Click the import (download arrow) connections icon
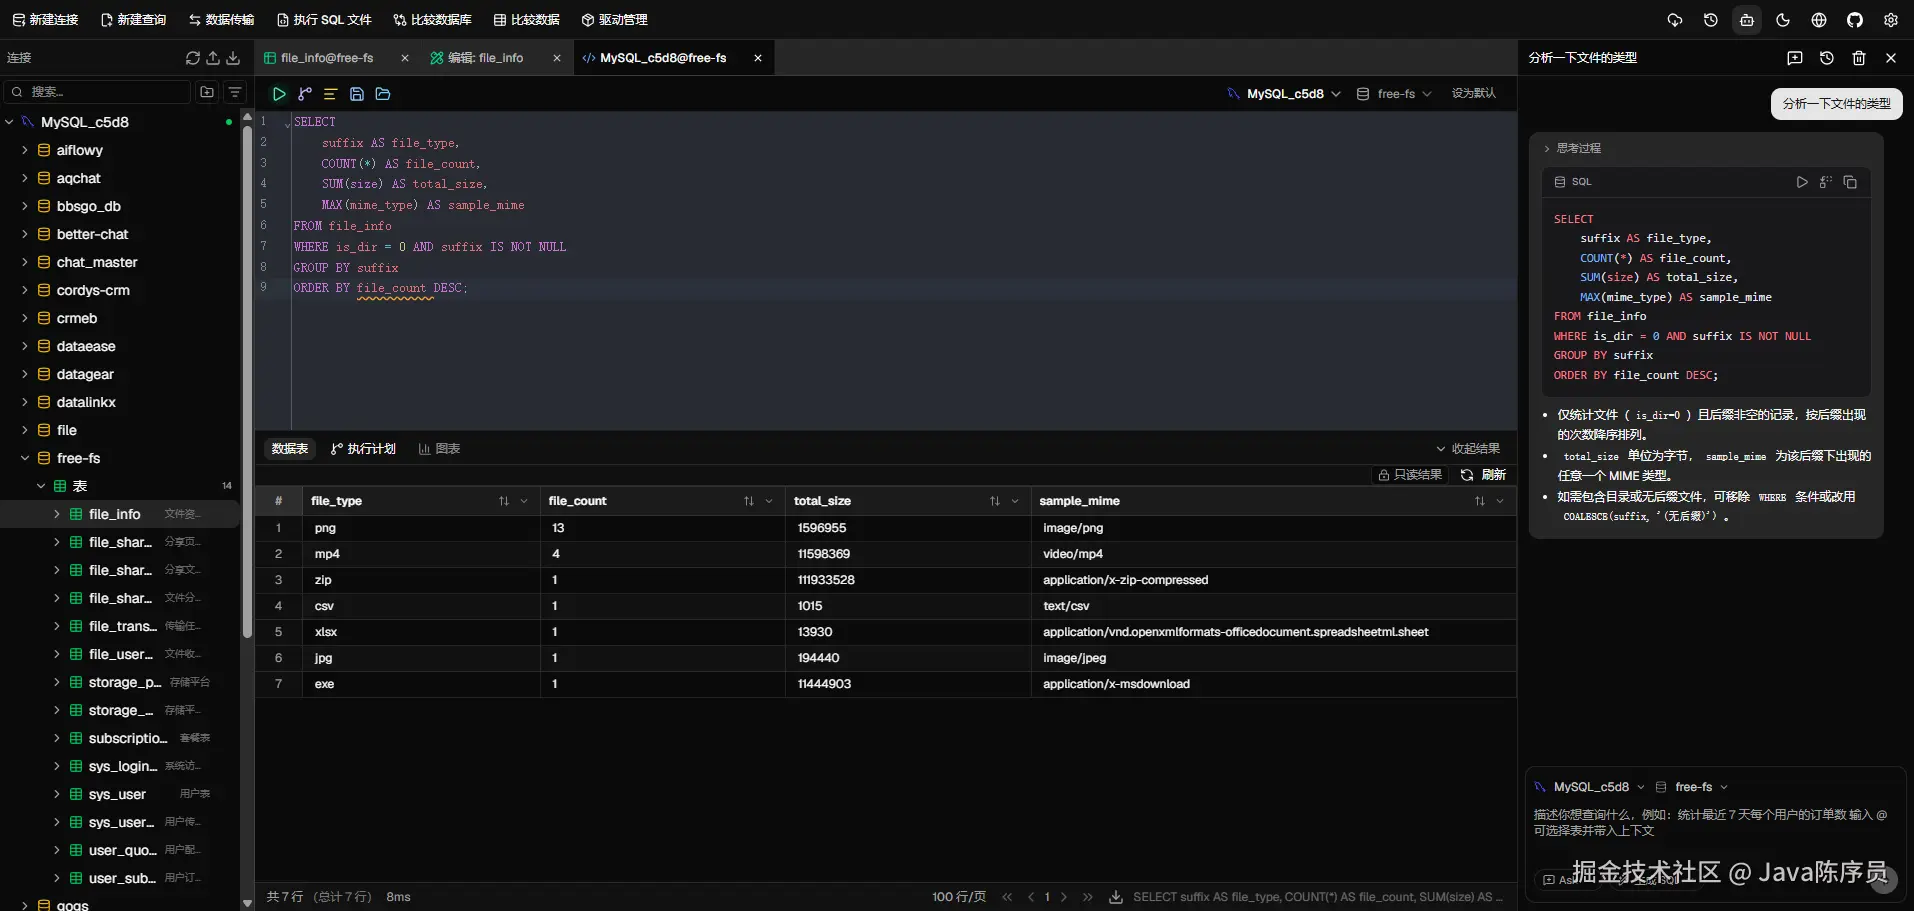 tap(233, 58)
